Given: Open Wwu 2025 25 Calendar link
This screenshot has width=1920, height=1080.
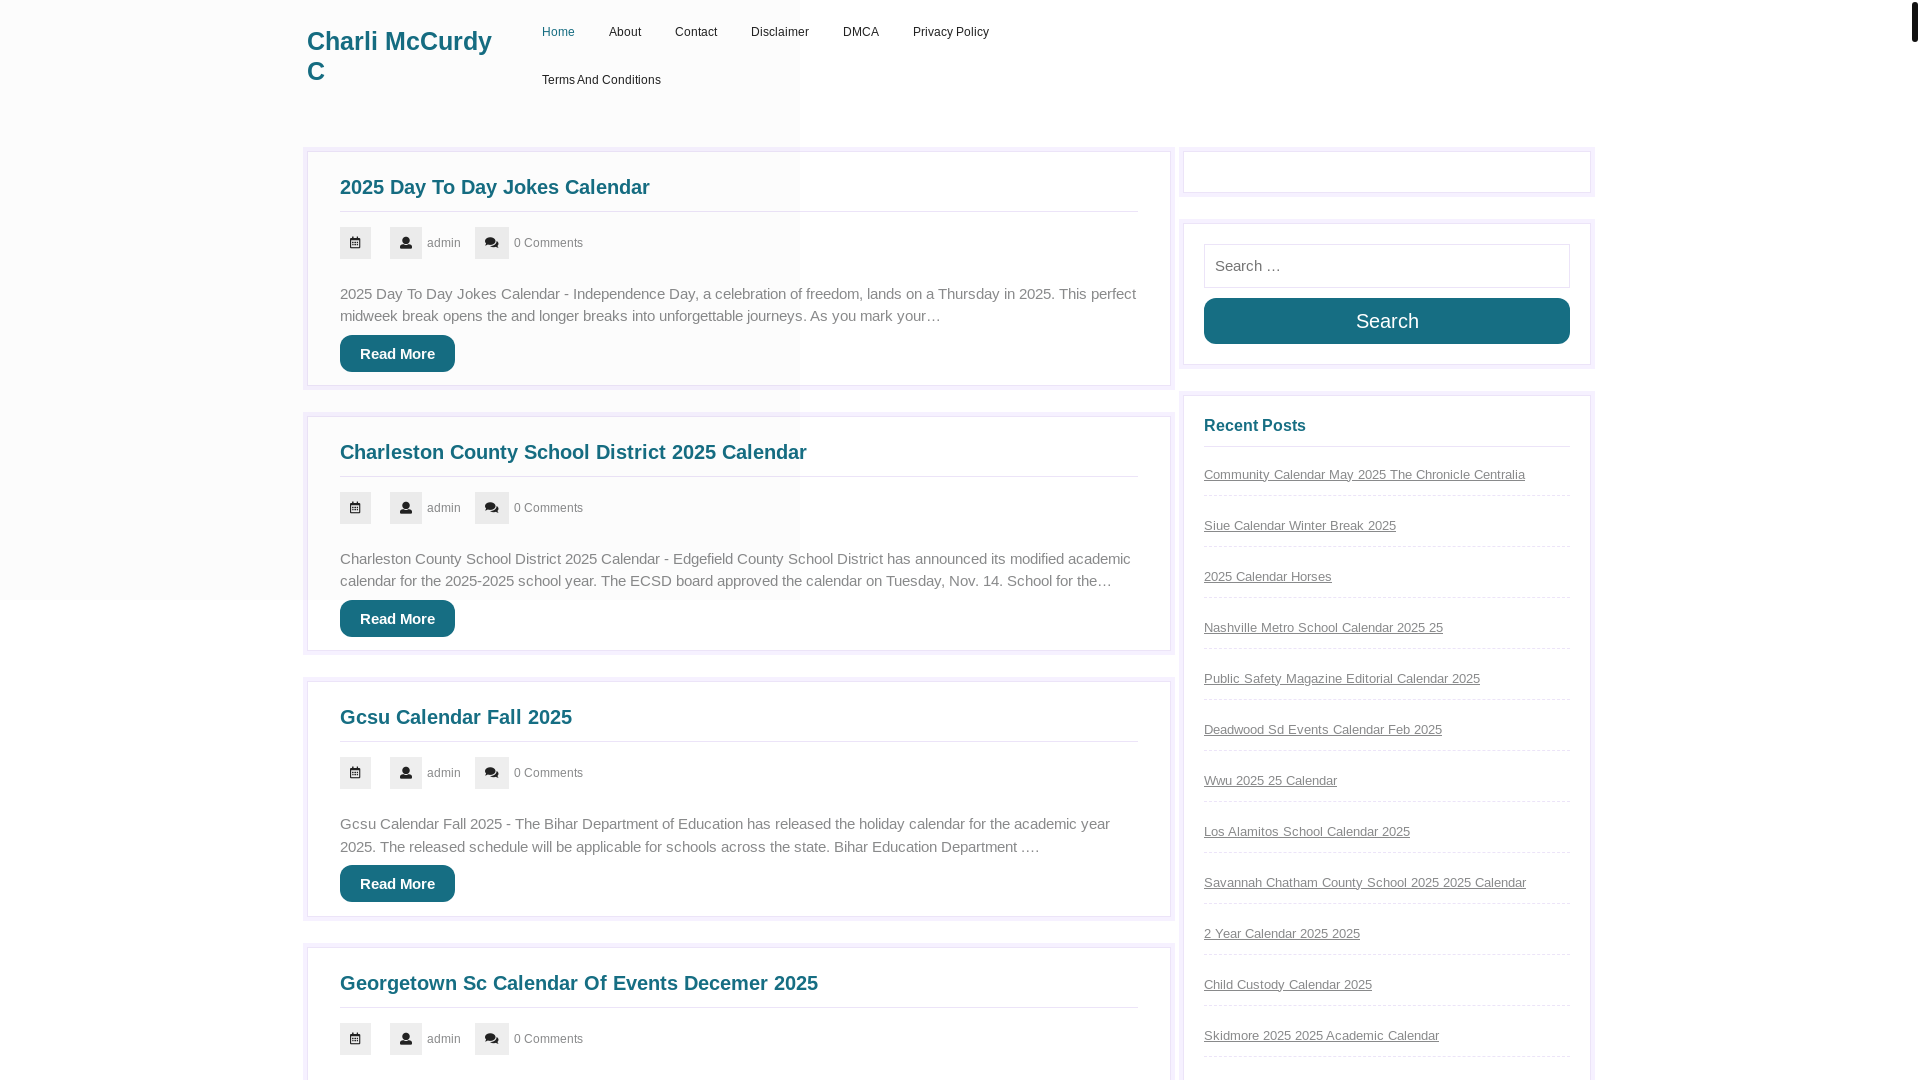Looking at the screenshot, I should click(1270, 781).
